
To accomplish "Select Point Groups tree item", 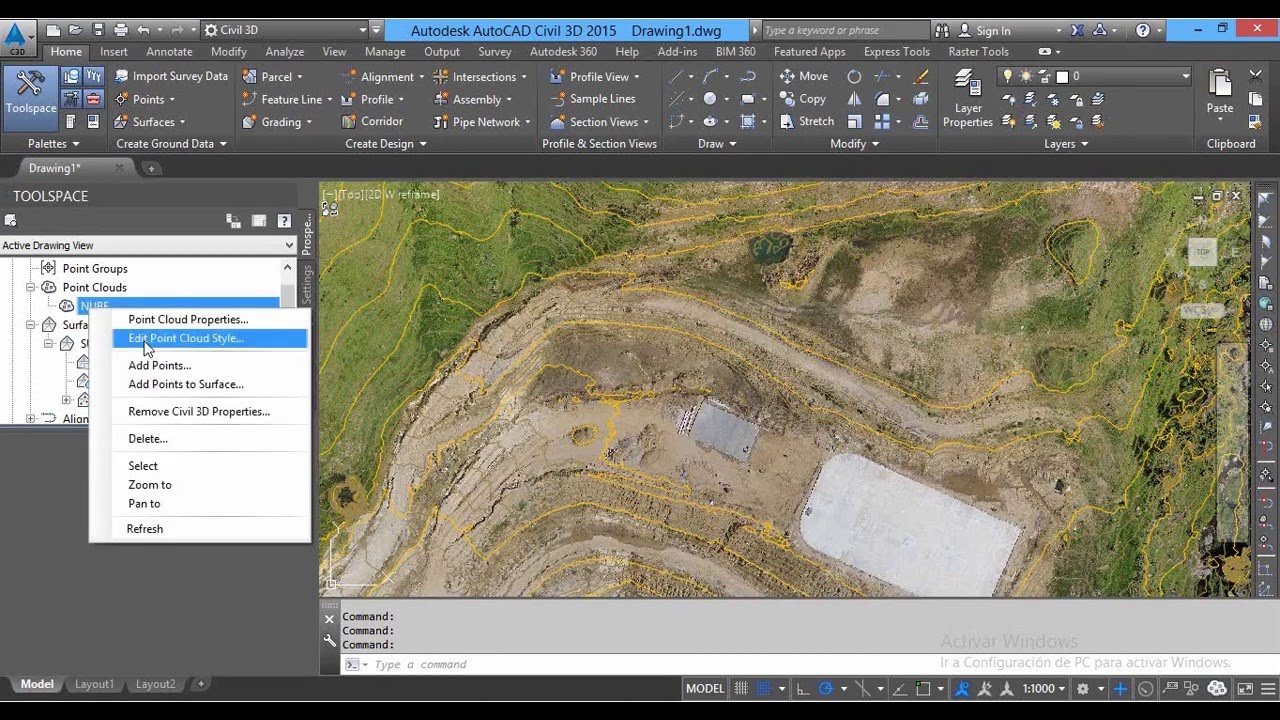I will click(95, 268).
